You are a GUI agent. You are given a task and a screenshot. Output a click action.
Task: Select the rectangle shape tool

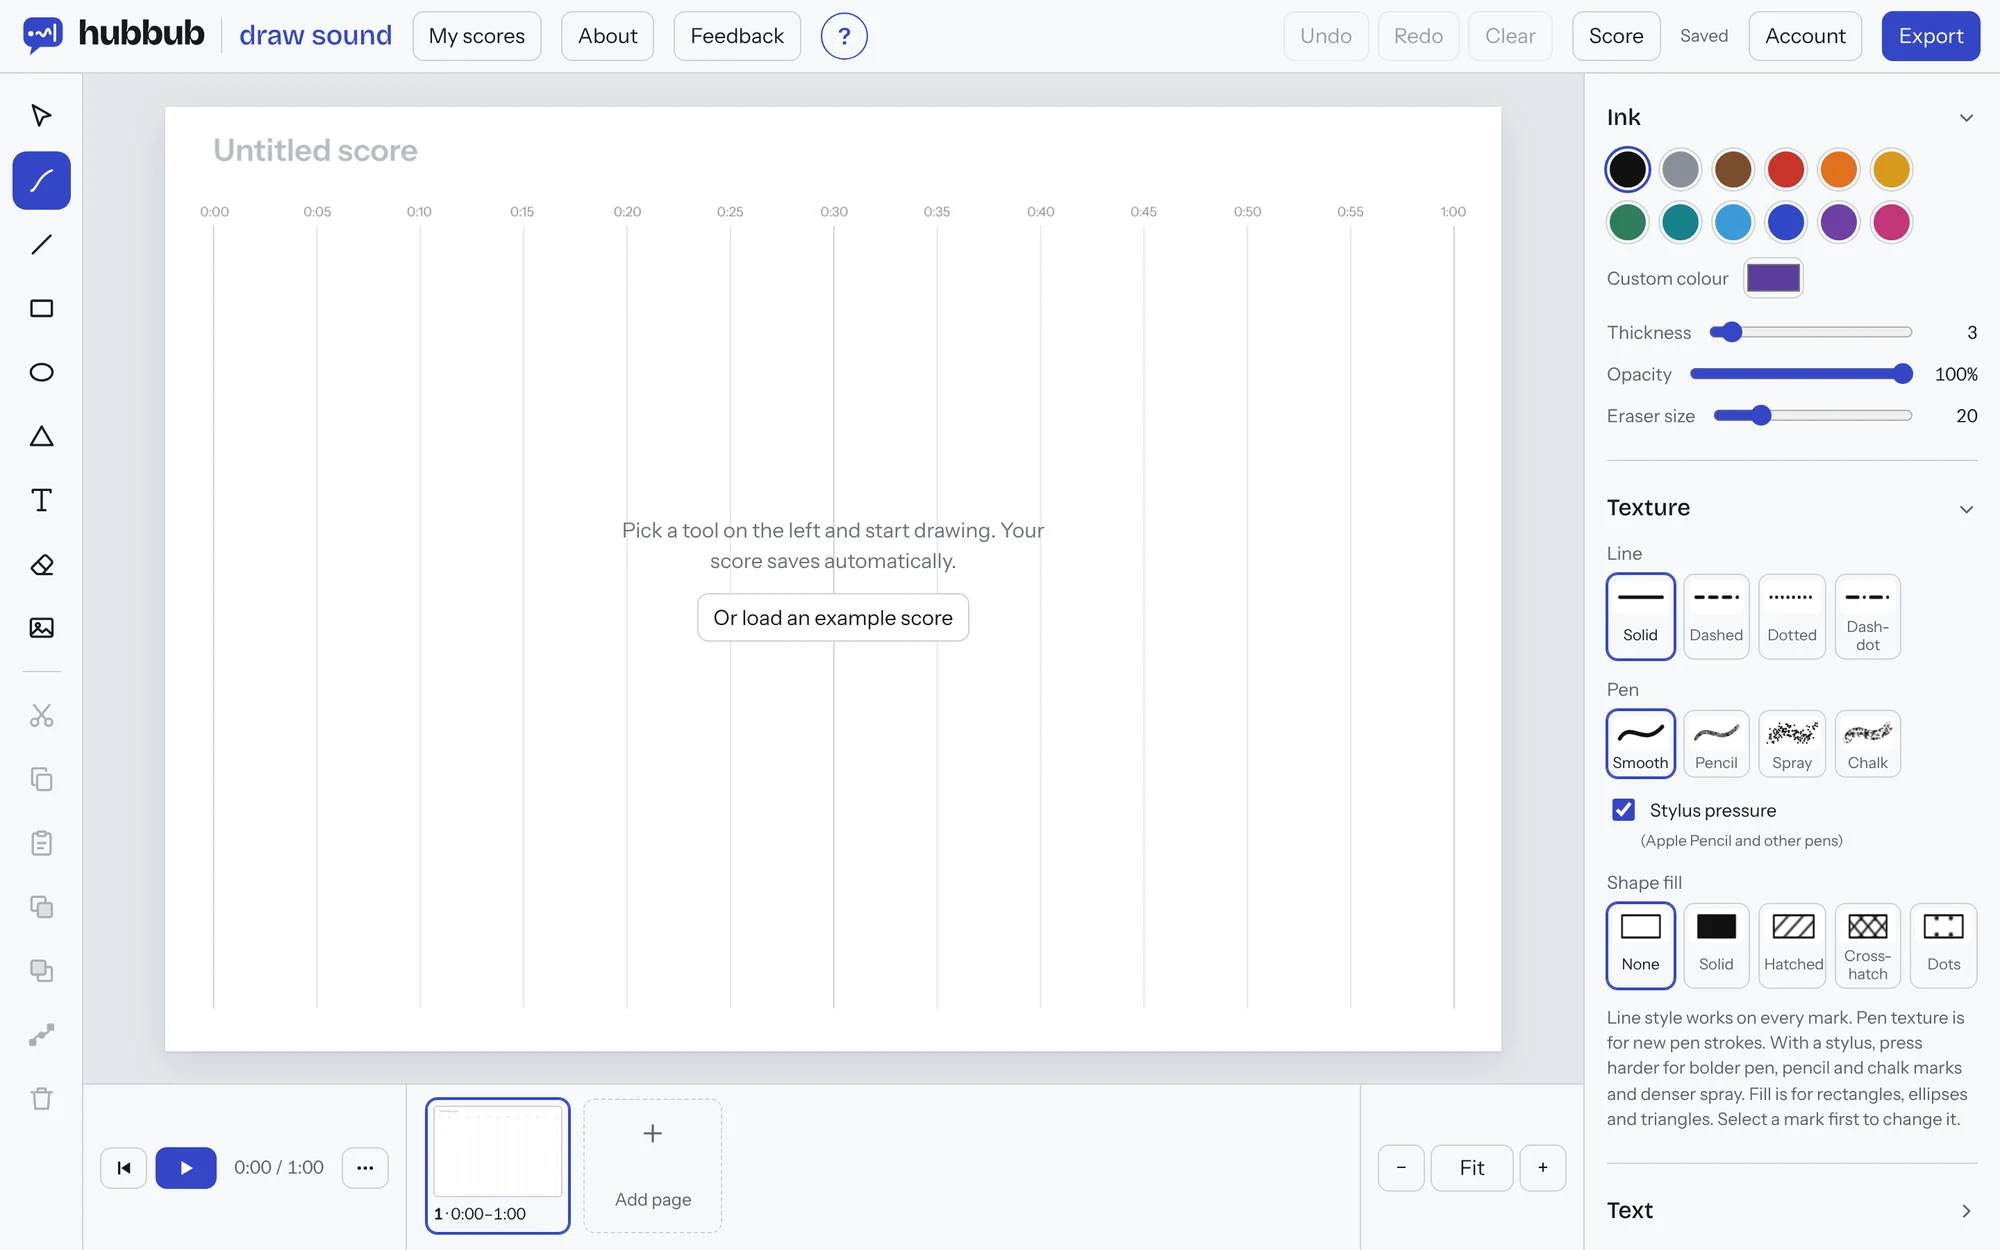[x=41, y=308]
